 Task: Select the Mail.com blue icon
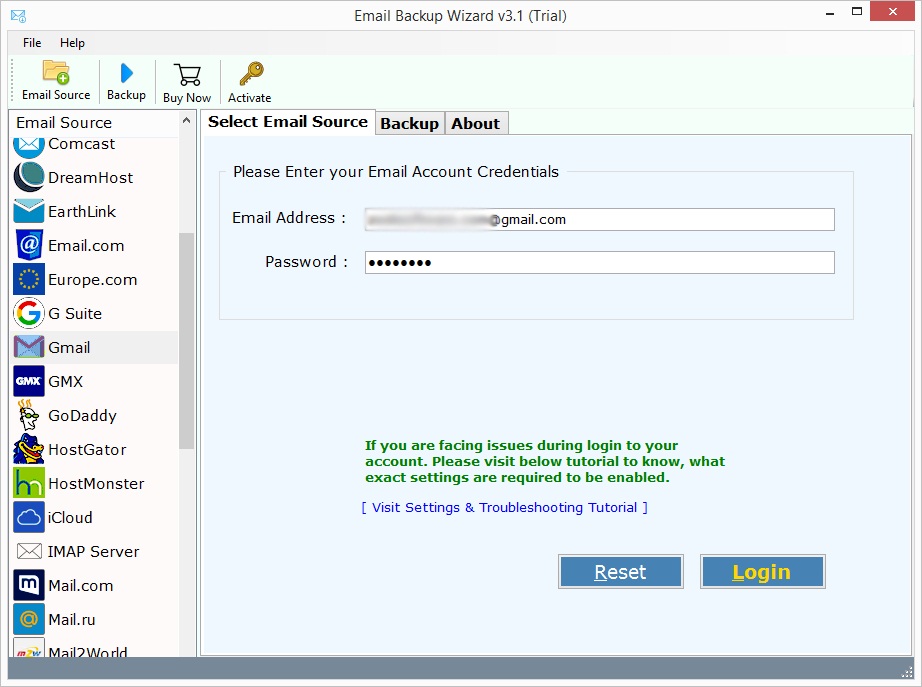point(29,585)
